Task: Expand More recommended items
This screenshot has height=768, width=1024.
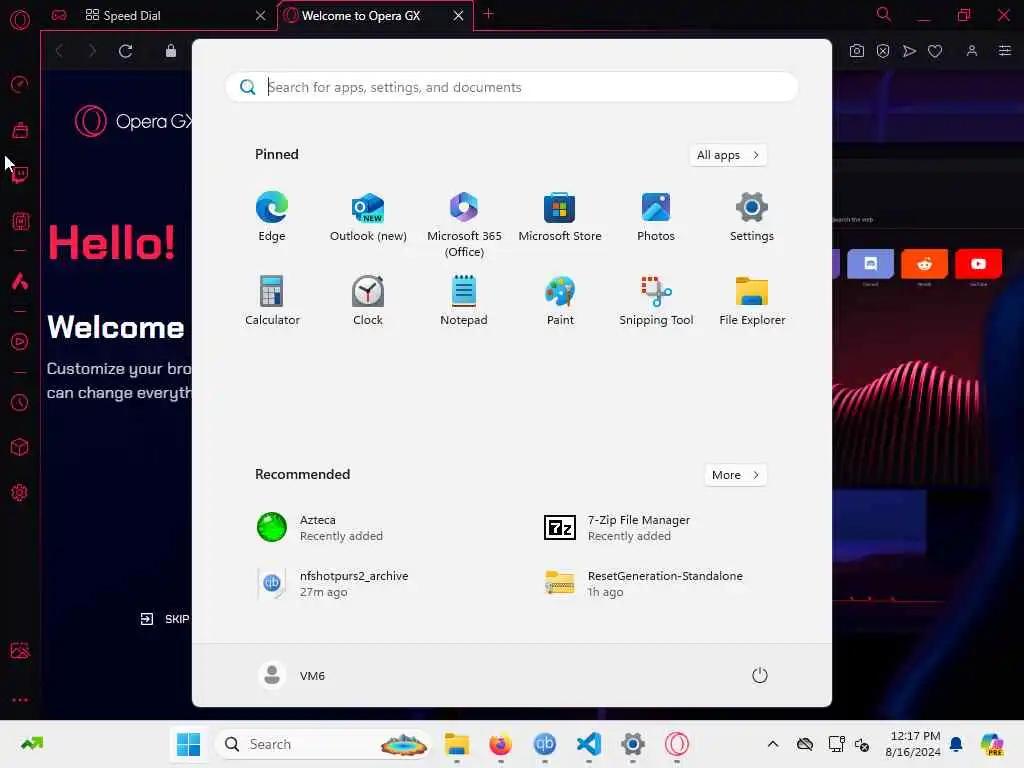Action: point(735,475)
